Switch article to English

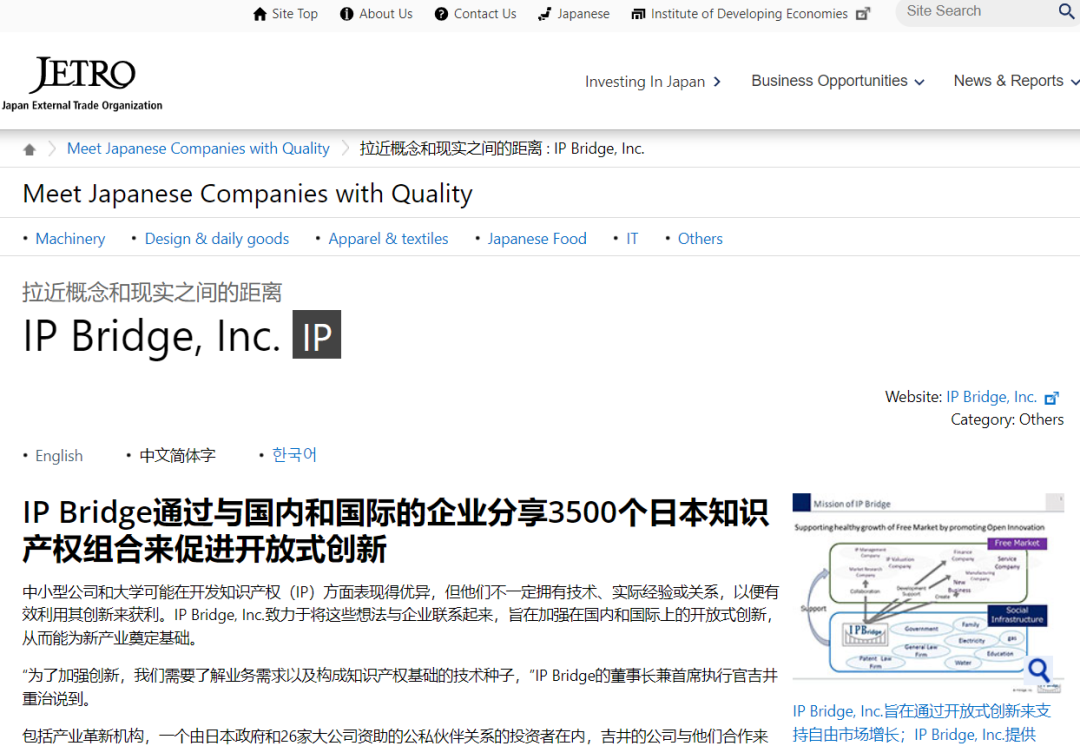(x=59, y=456)
